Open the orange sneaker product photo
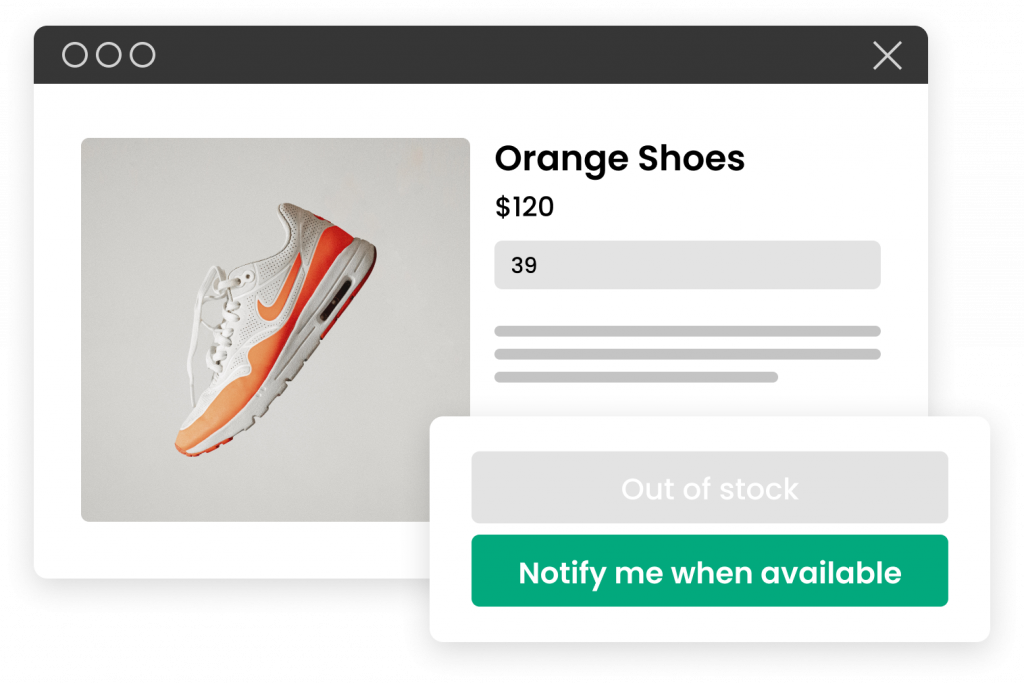 point(275,329)
